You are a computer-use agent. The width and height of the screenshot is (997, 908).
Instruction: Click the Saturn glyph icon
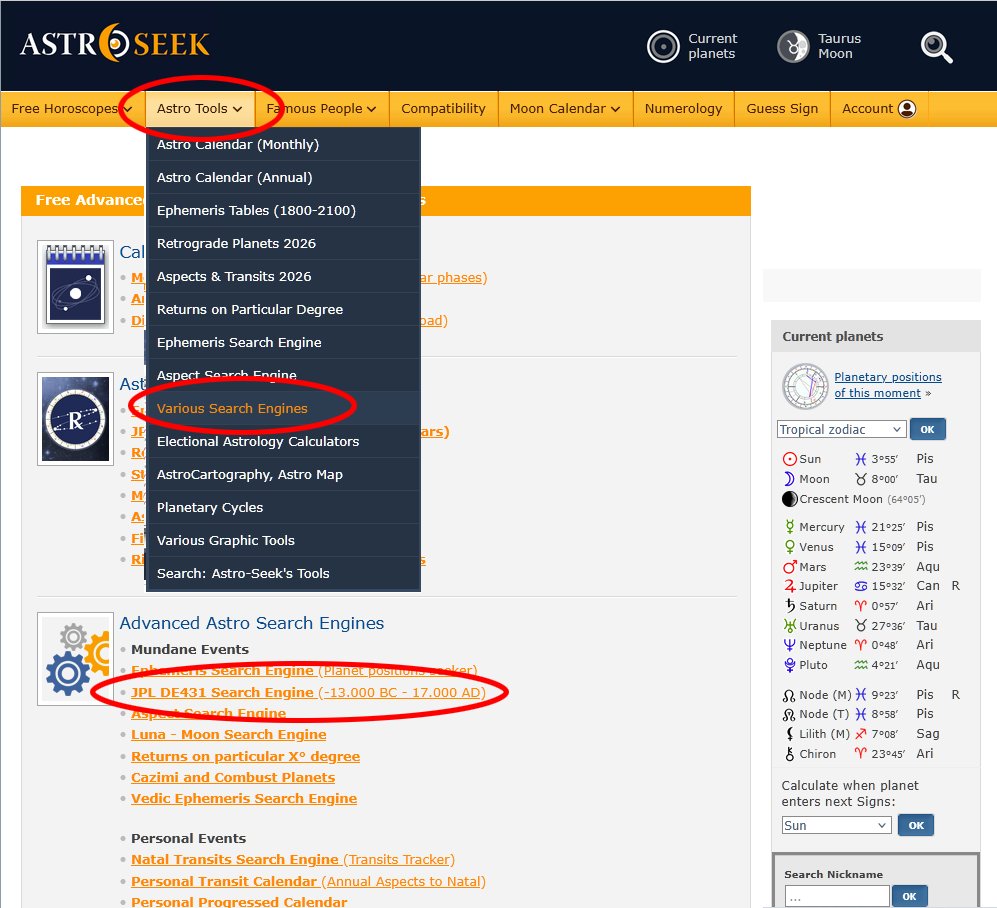[790, 605]
